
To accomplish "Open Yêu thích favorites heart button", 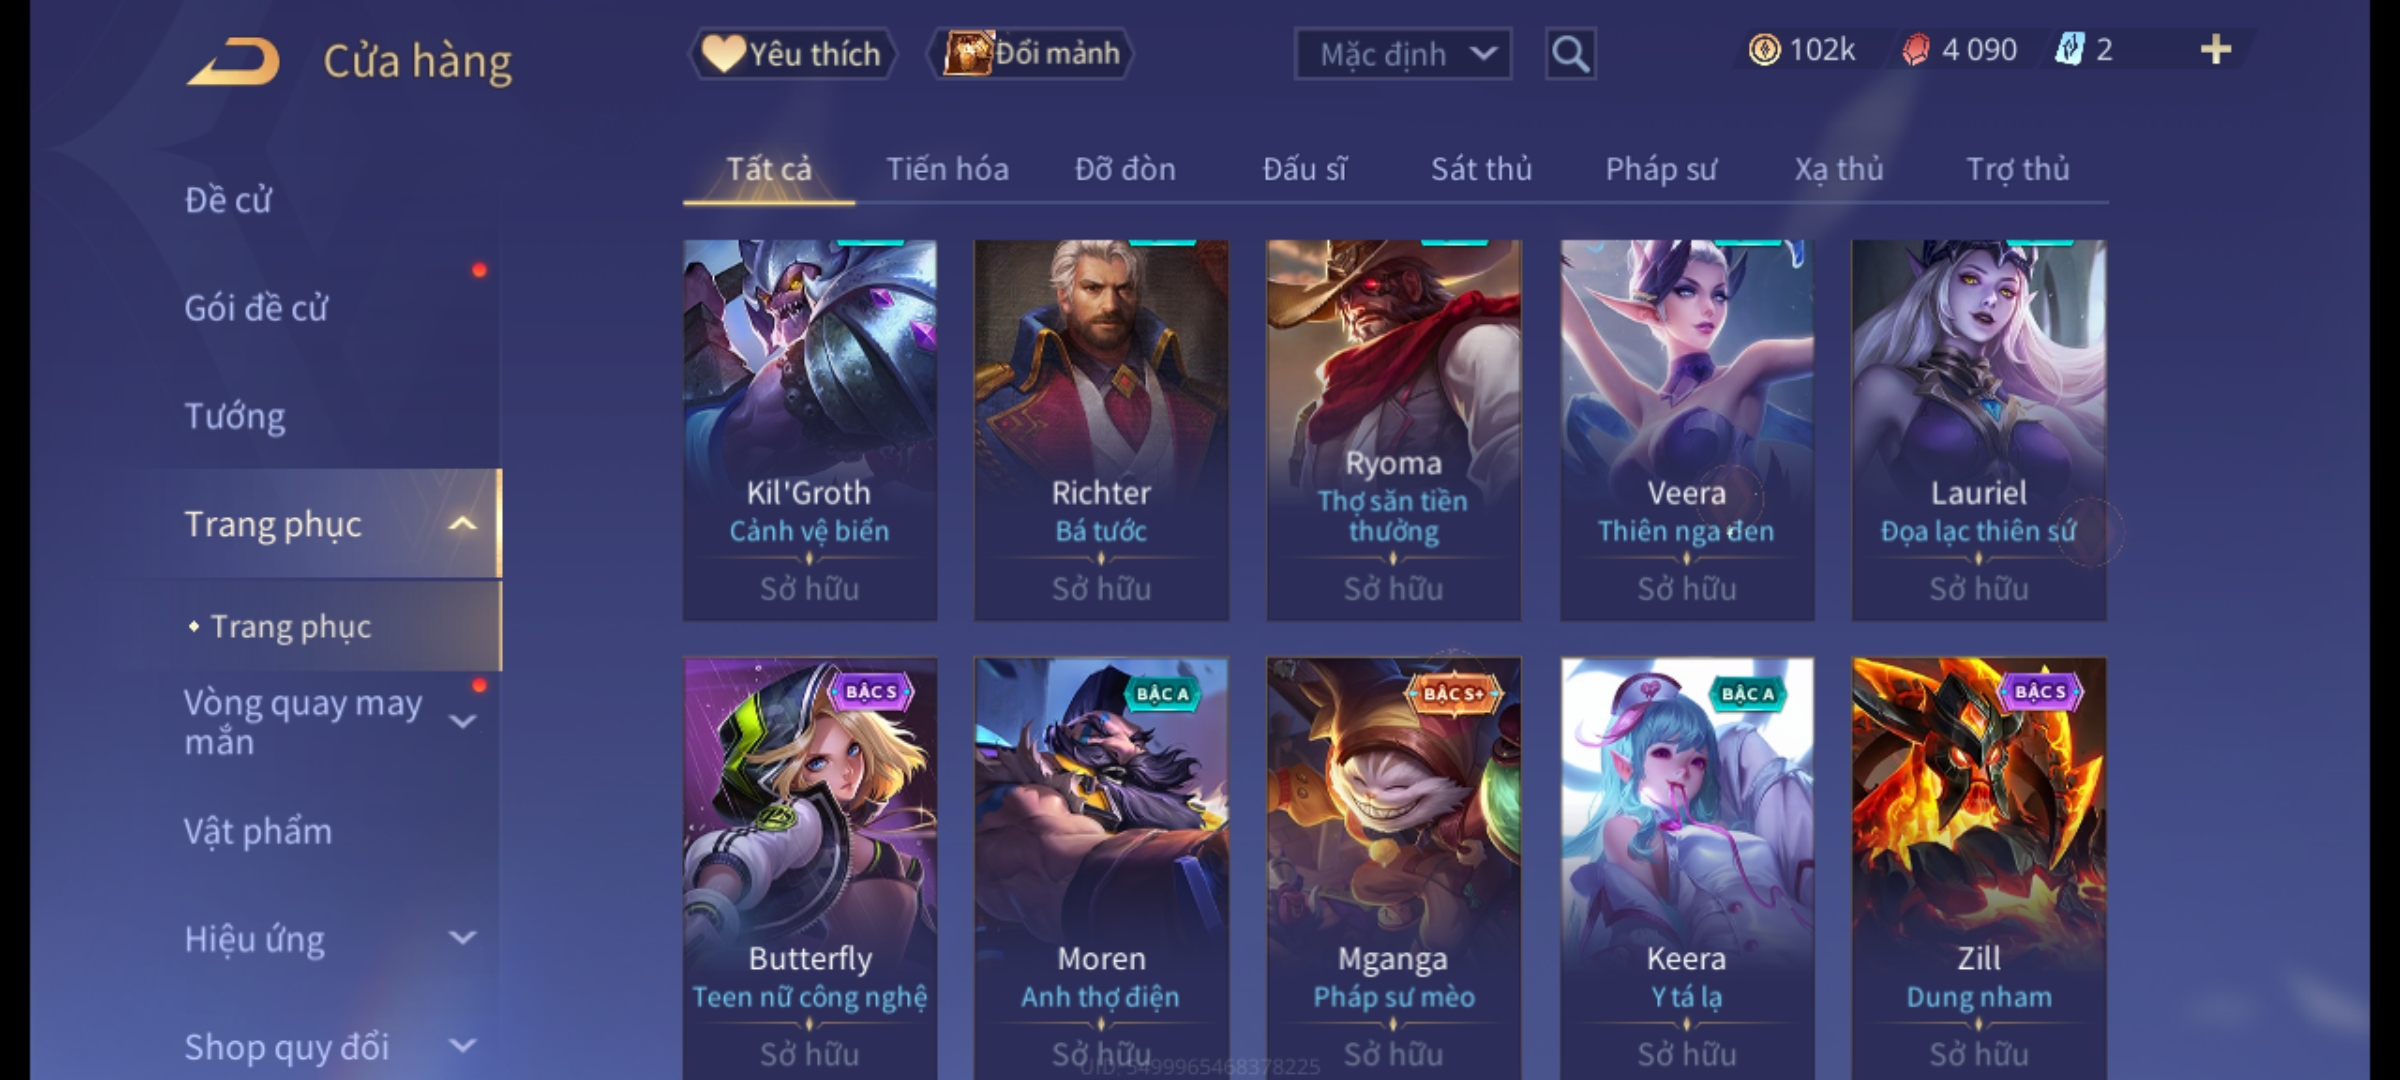I will click(x=792, y=54).
